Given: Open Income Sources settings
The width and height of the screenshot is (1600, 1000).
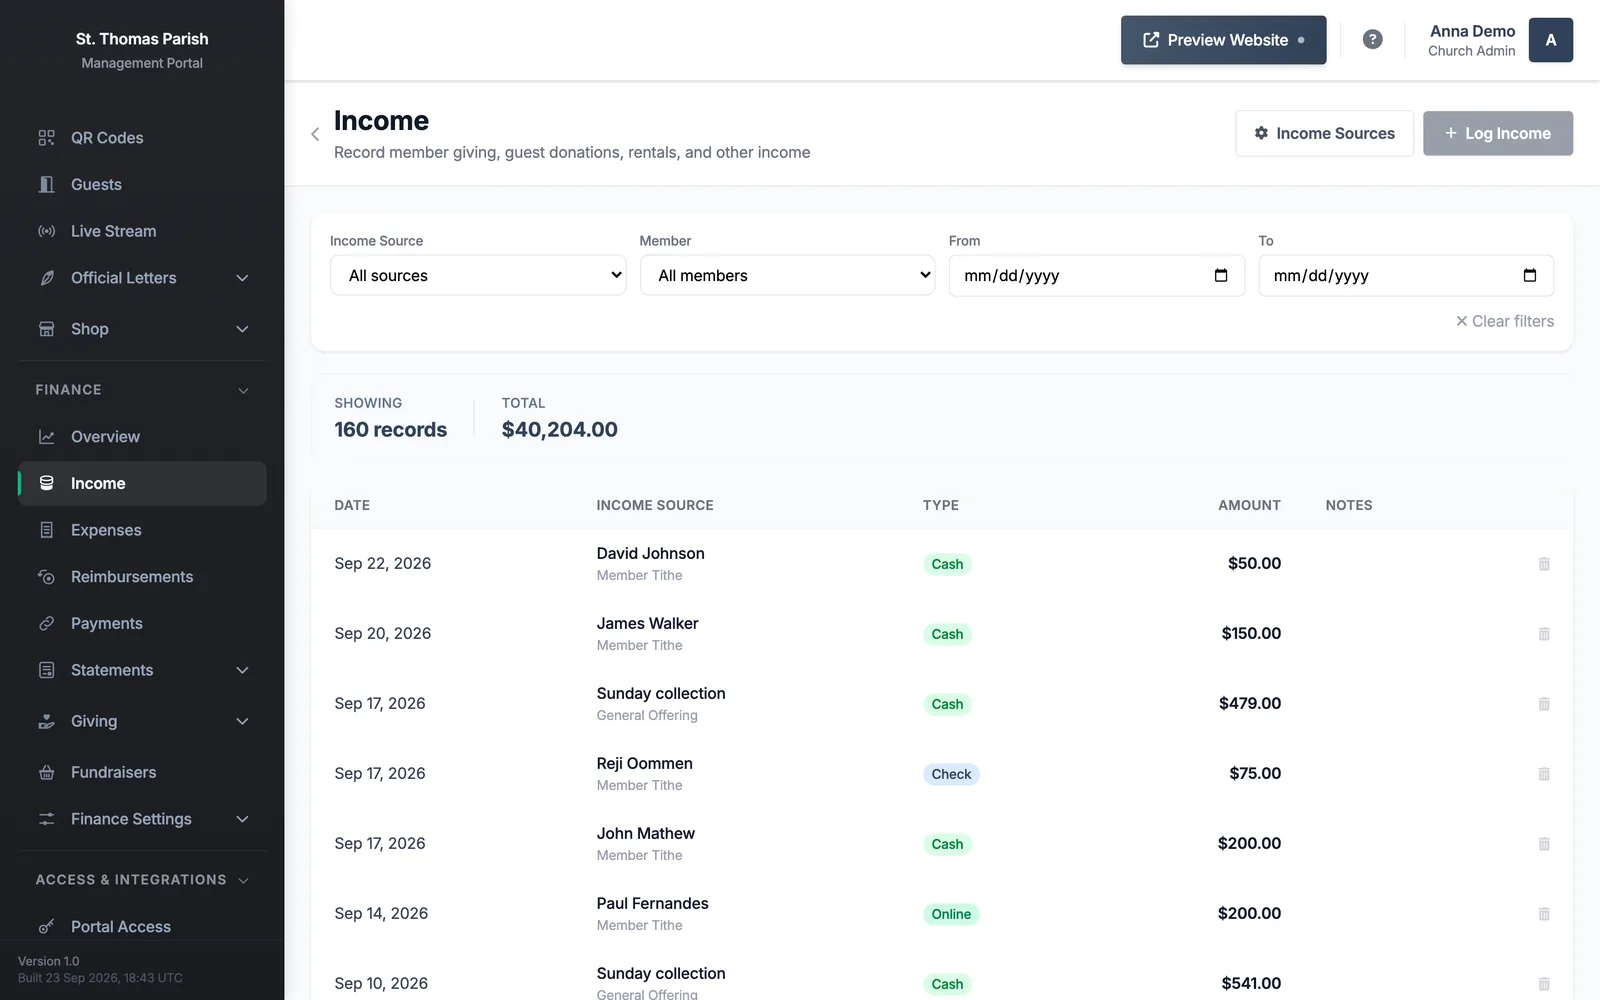Looking at the screenshot, I should [1324, 133].
